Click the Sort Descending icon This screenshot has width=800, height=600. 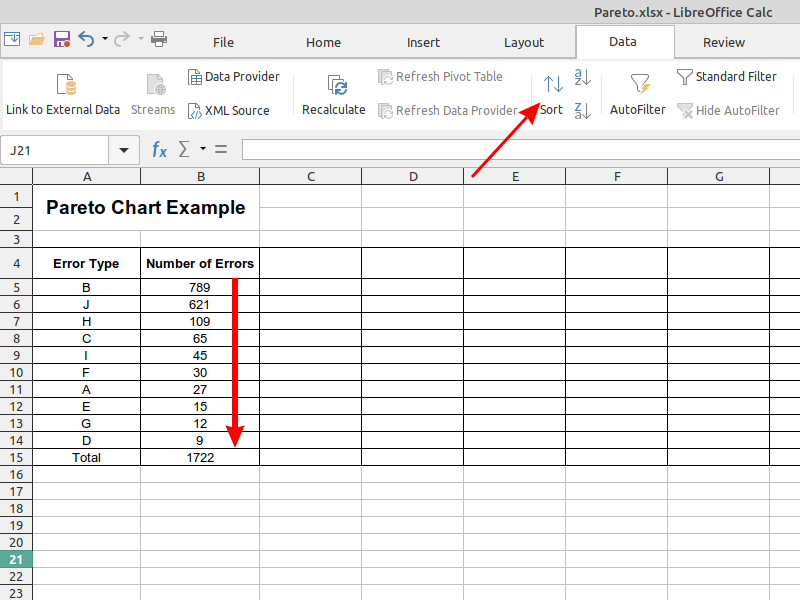point(583,111)
